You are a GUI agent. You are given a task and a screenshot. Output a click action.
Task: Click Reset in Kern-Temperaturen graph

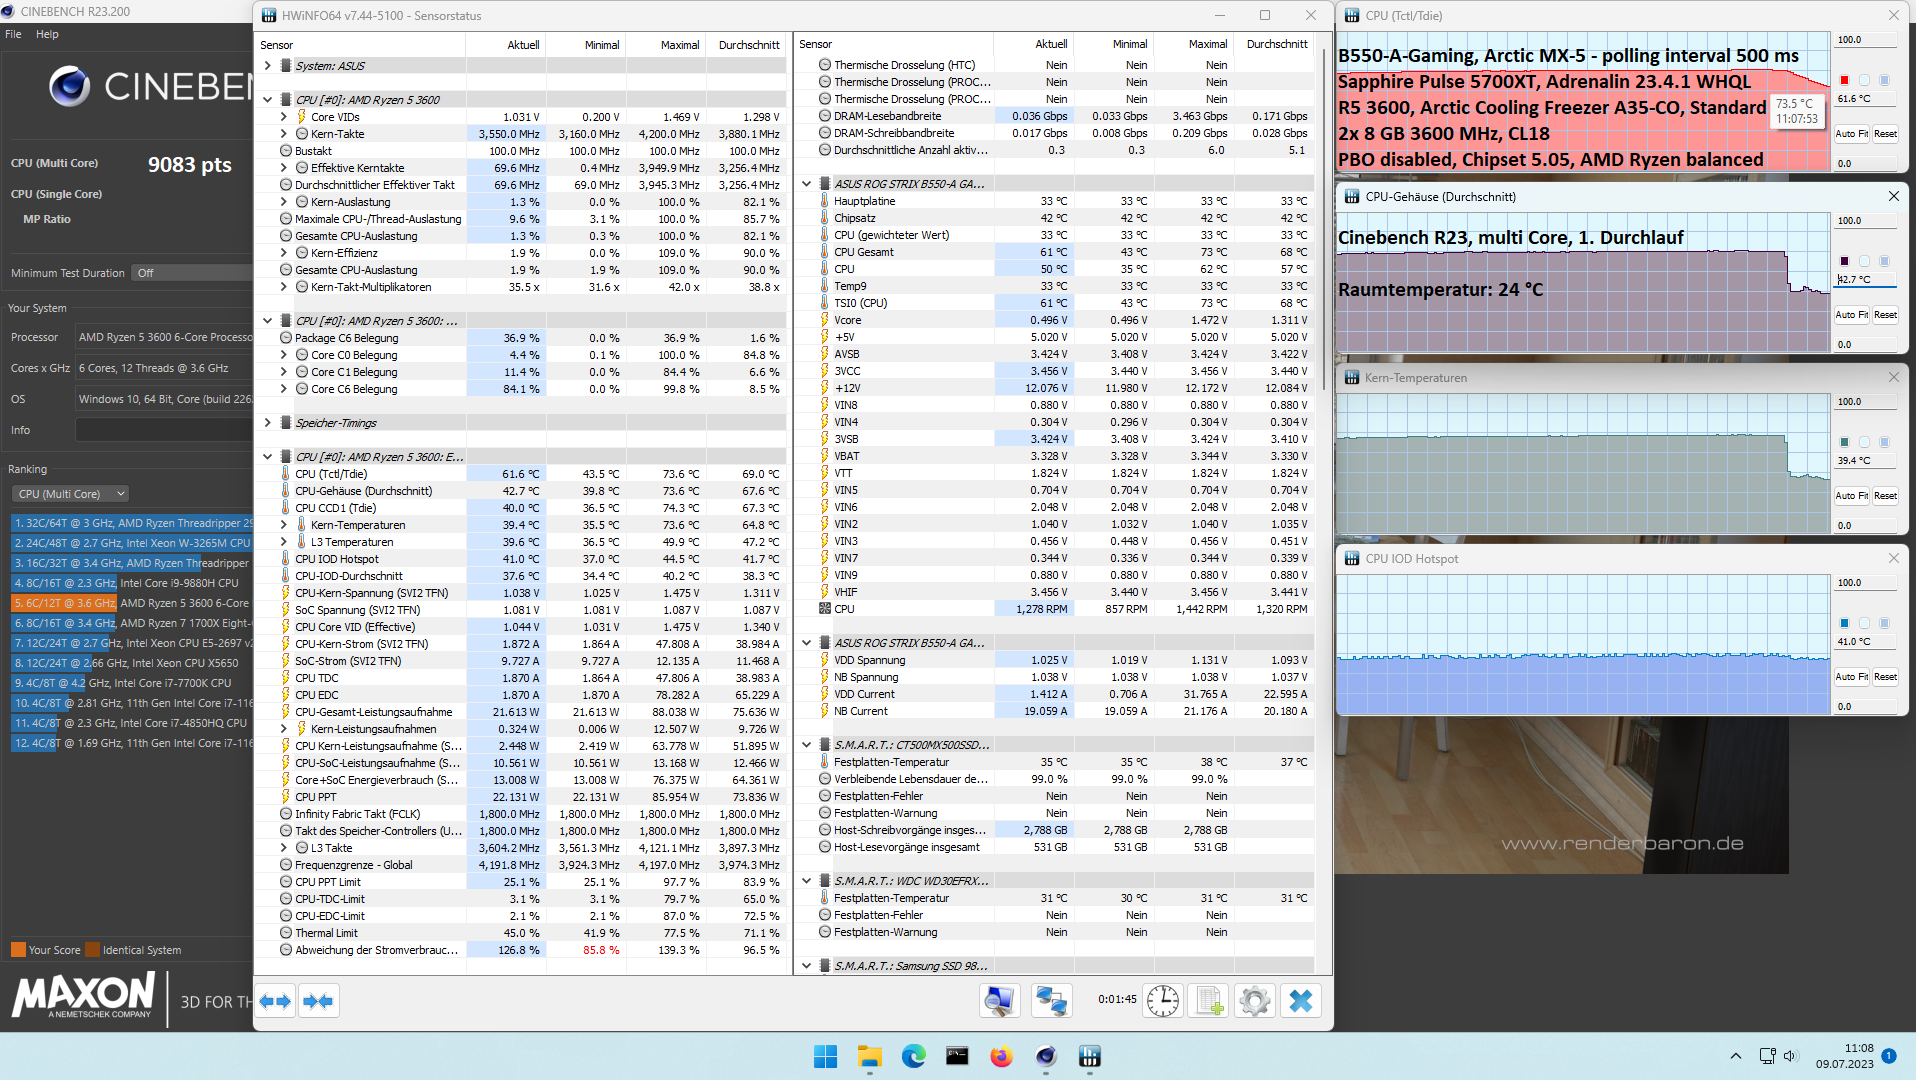tap(1885, 496)
